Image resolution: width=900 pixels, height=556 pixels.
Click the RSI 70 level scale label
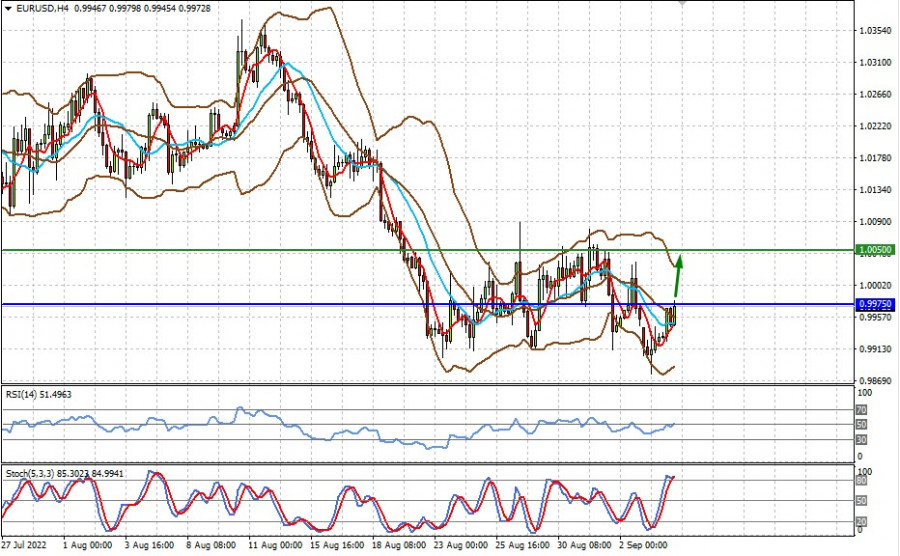(861, 410)
